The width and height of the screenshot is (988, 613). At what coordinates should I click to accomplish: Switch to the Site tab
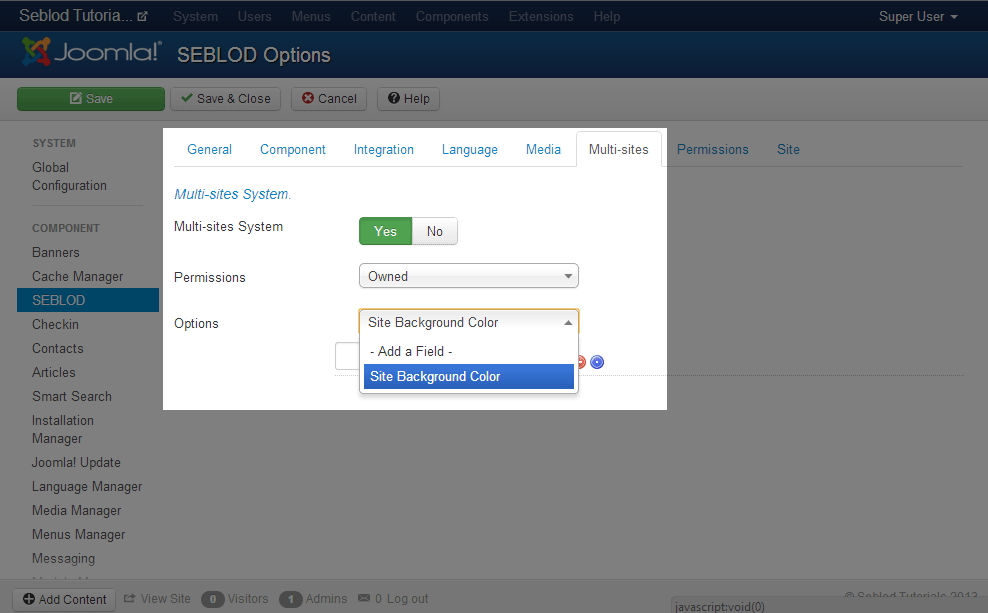(788, 149)
